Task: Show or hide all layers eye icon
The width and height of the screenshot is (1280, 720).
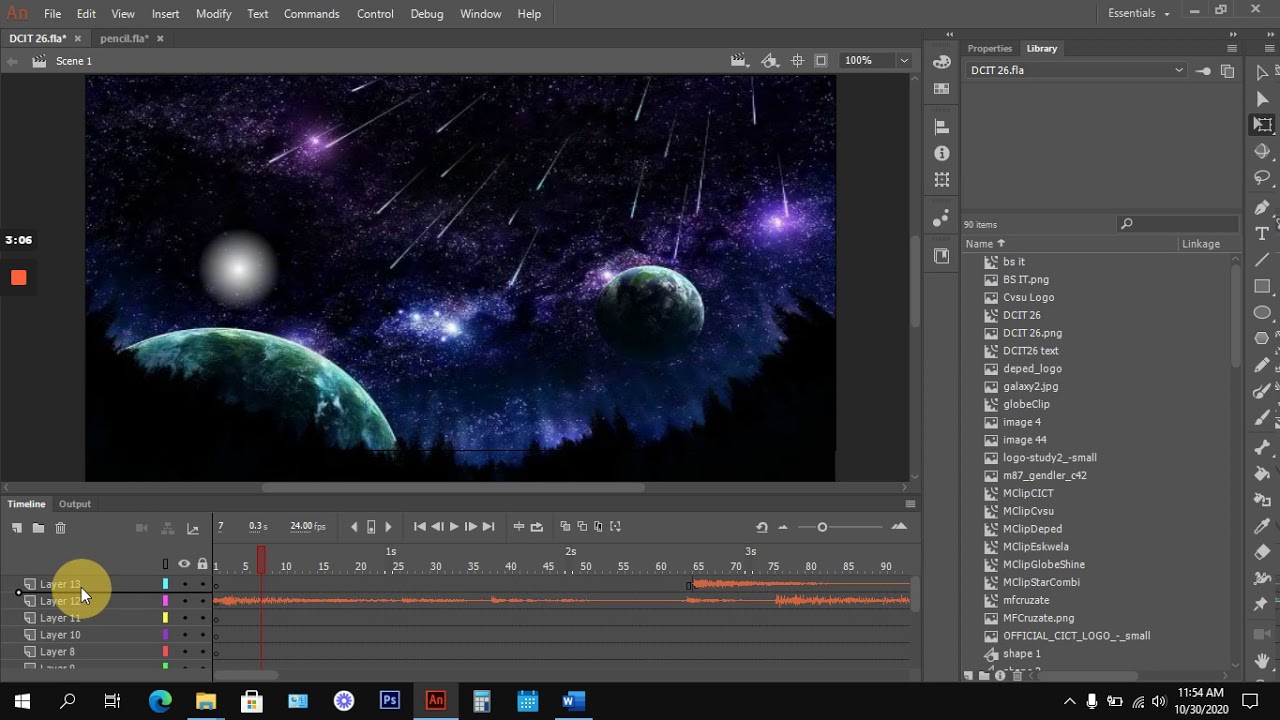Action: click(x=184, y=564)
